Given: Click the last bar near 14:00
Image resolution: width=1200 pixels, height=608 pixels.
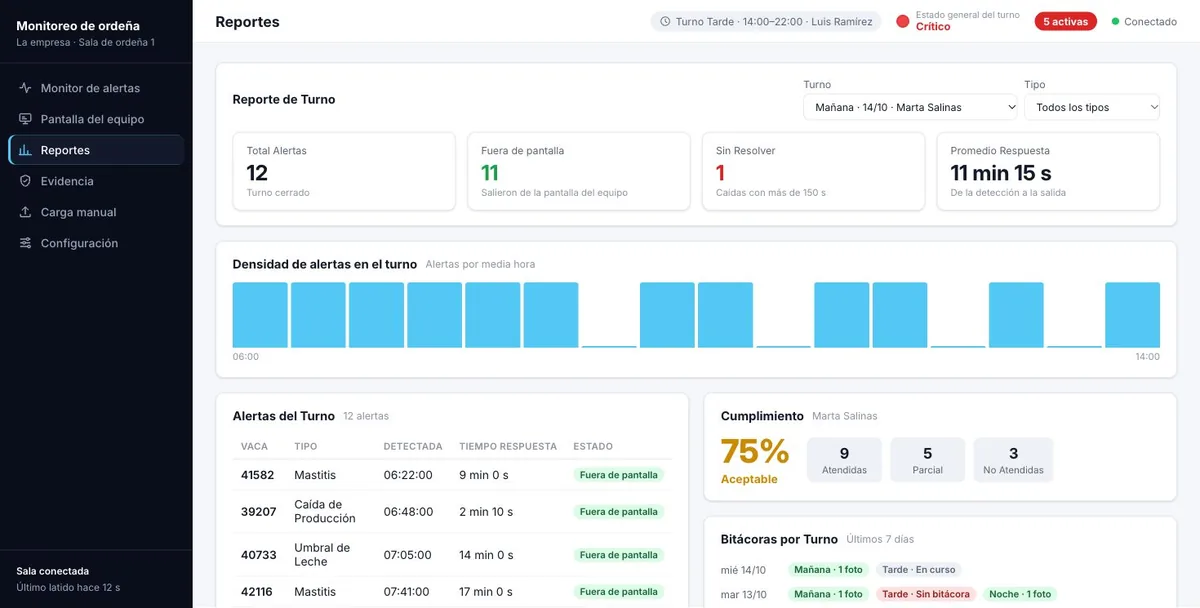Looking at the screenshot, I should click(x=1132, y=315).
